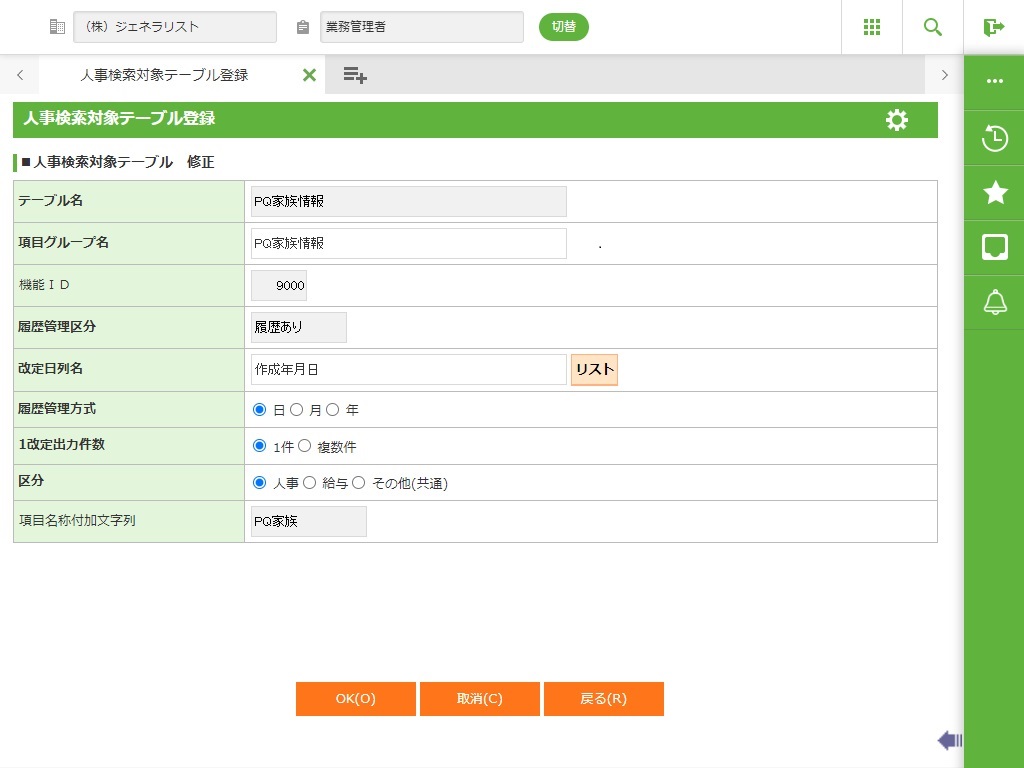Open the notifications bell icon

coord(995,302)
